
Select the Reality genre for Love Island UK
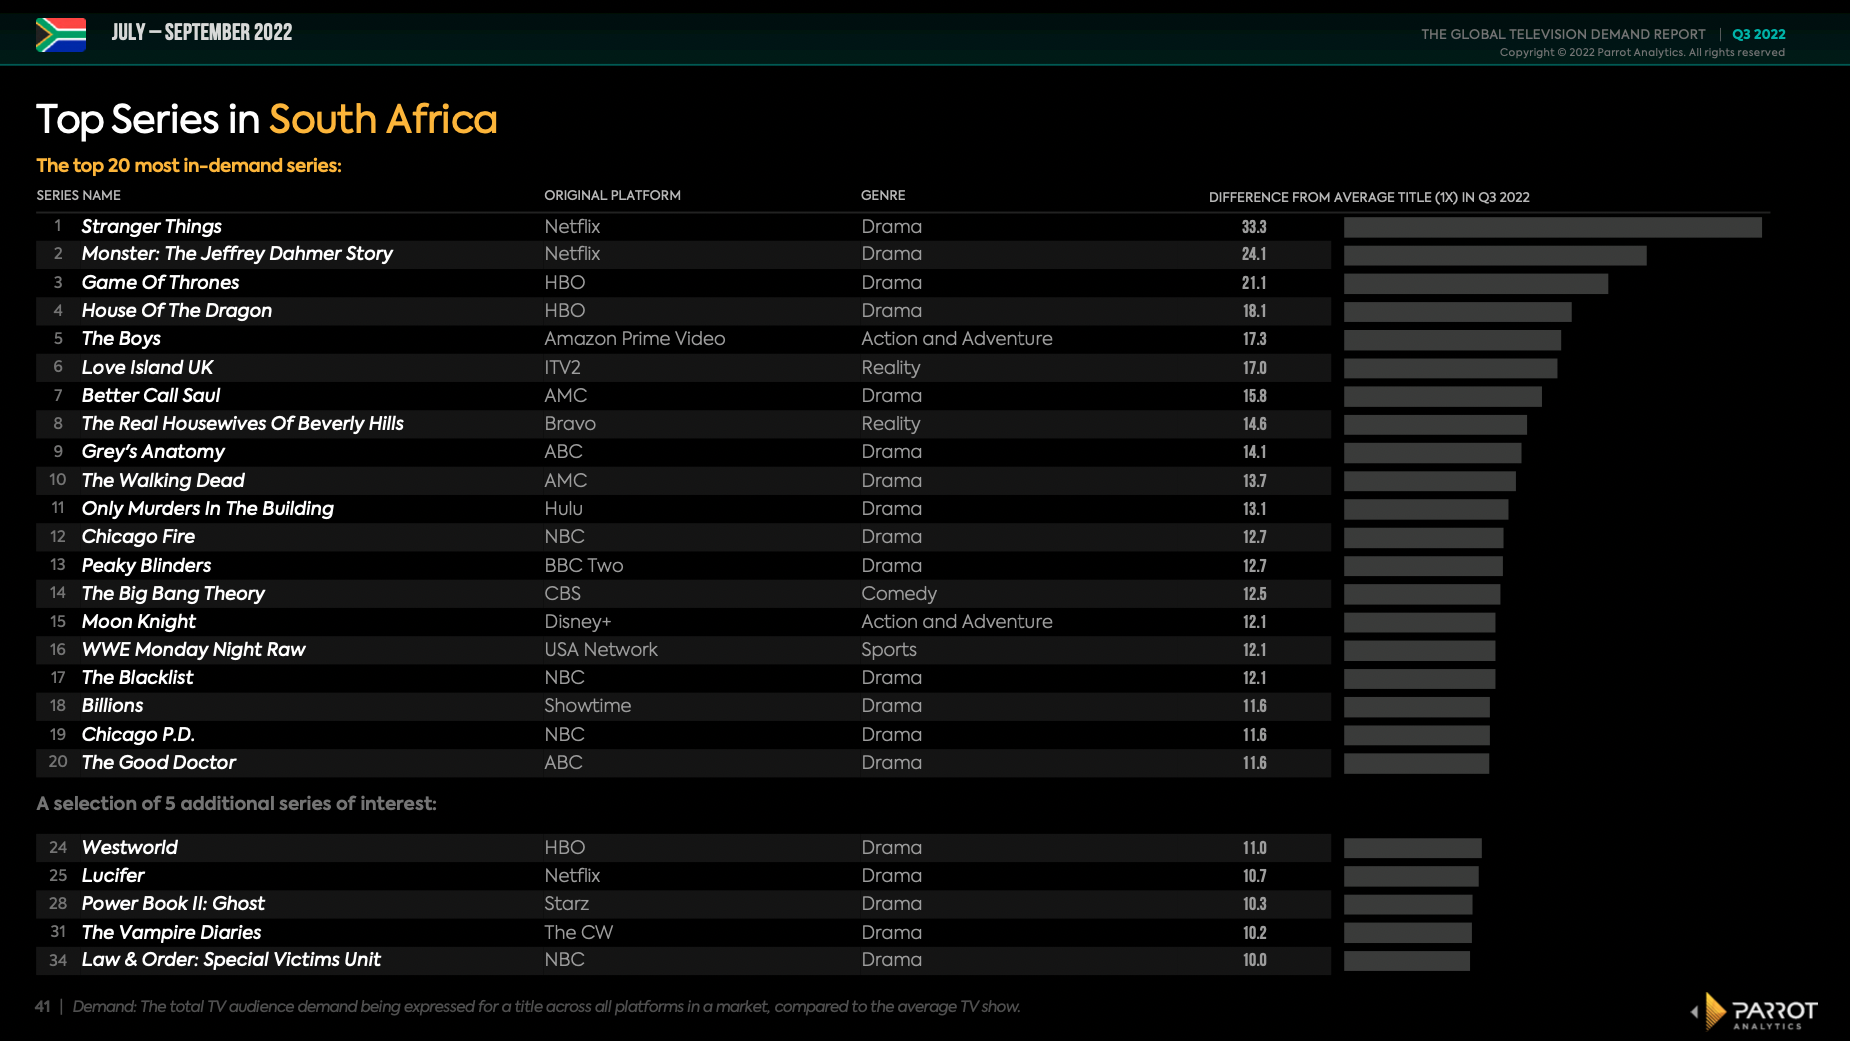pyautogui.click(x=891, y=367)
